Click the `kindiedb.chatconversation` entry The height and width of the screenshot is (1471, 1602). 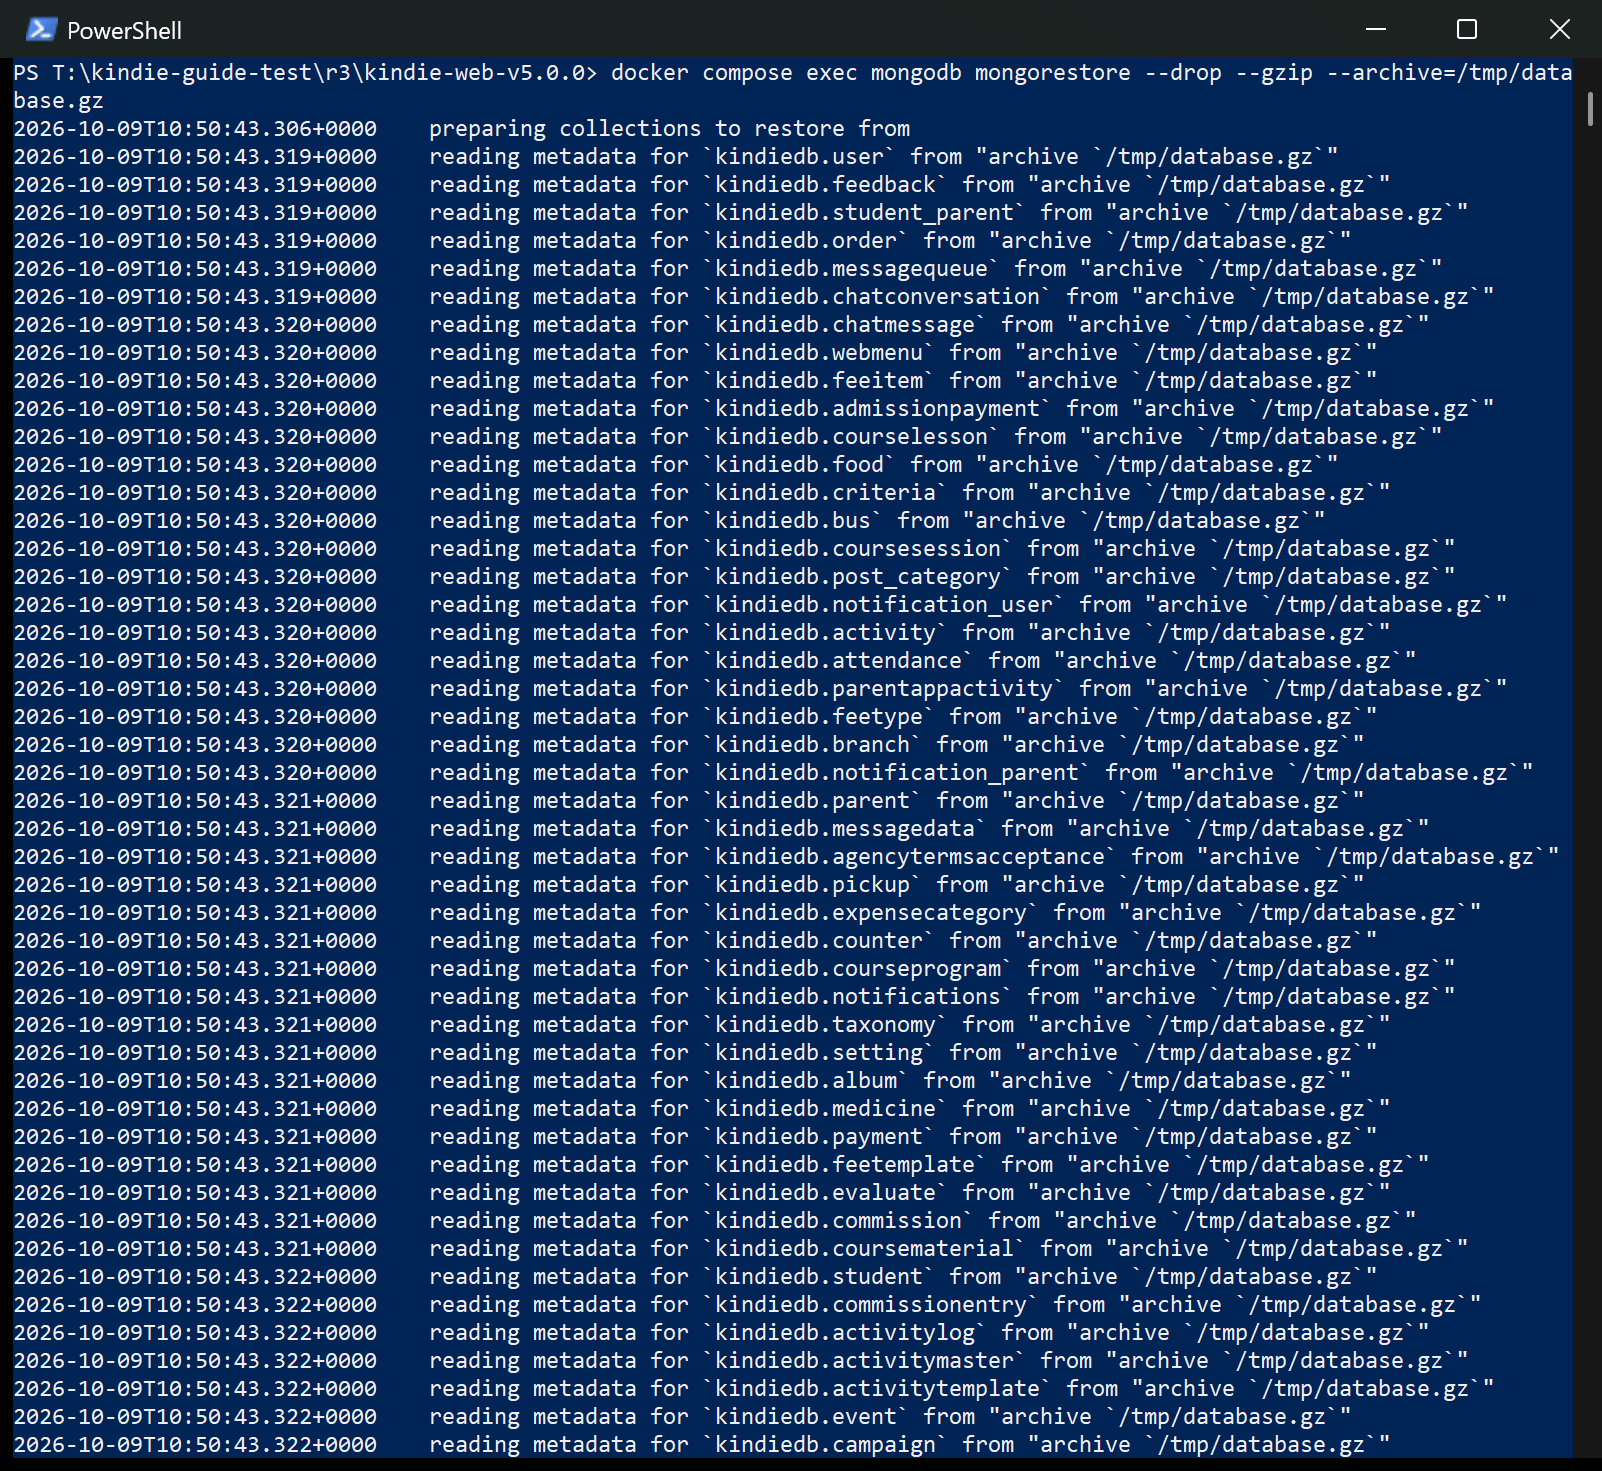[878, 297]
